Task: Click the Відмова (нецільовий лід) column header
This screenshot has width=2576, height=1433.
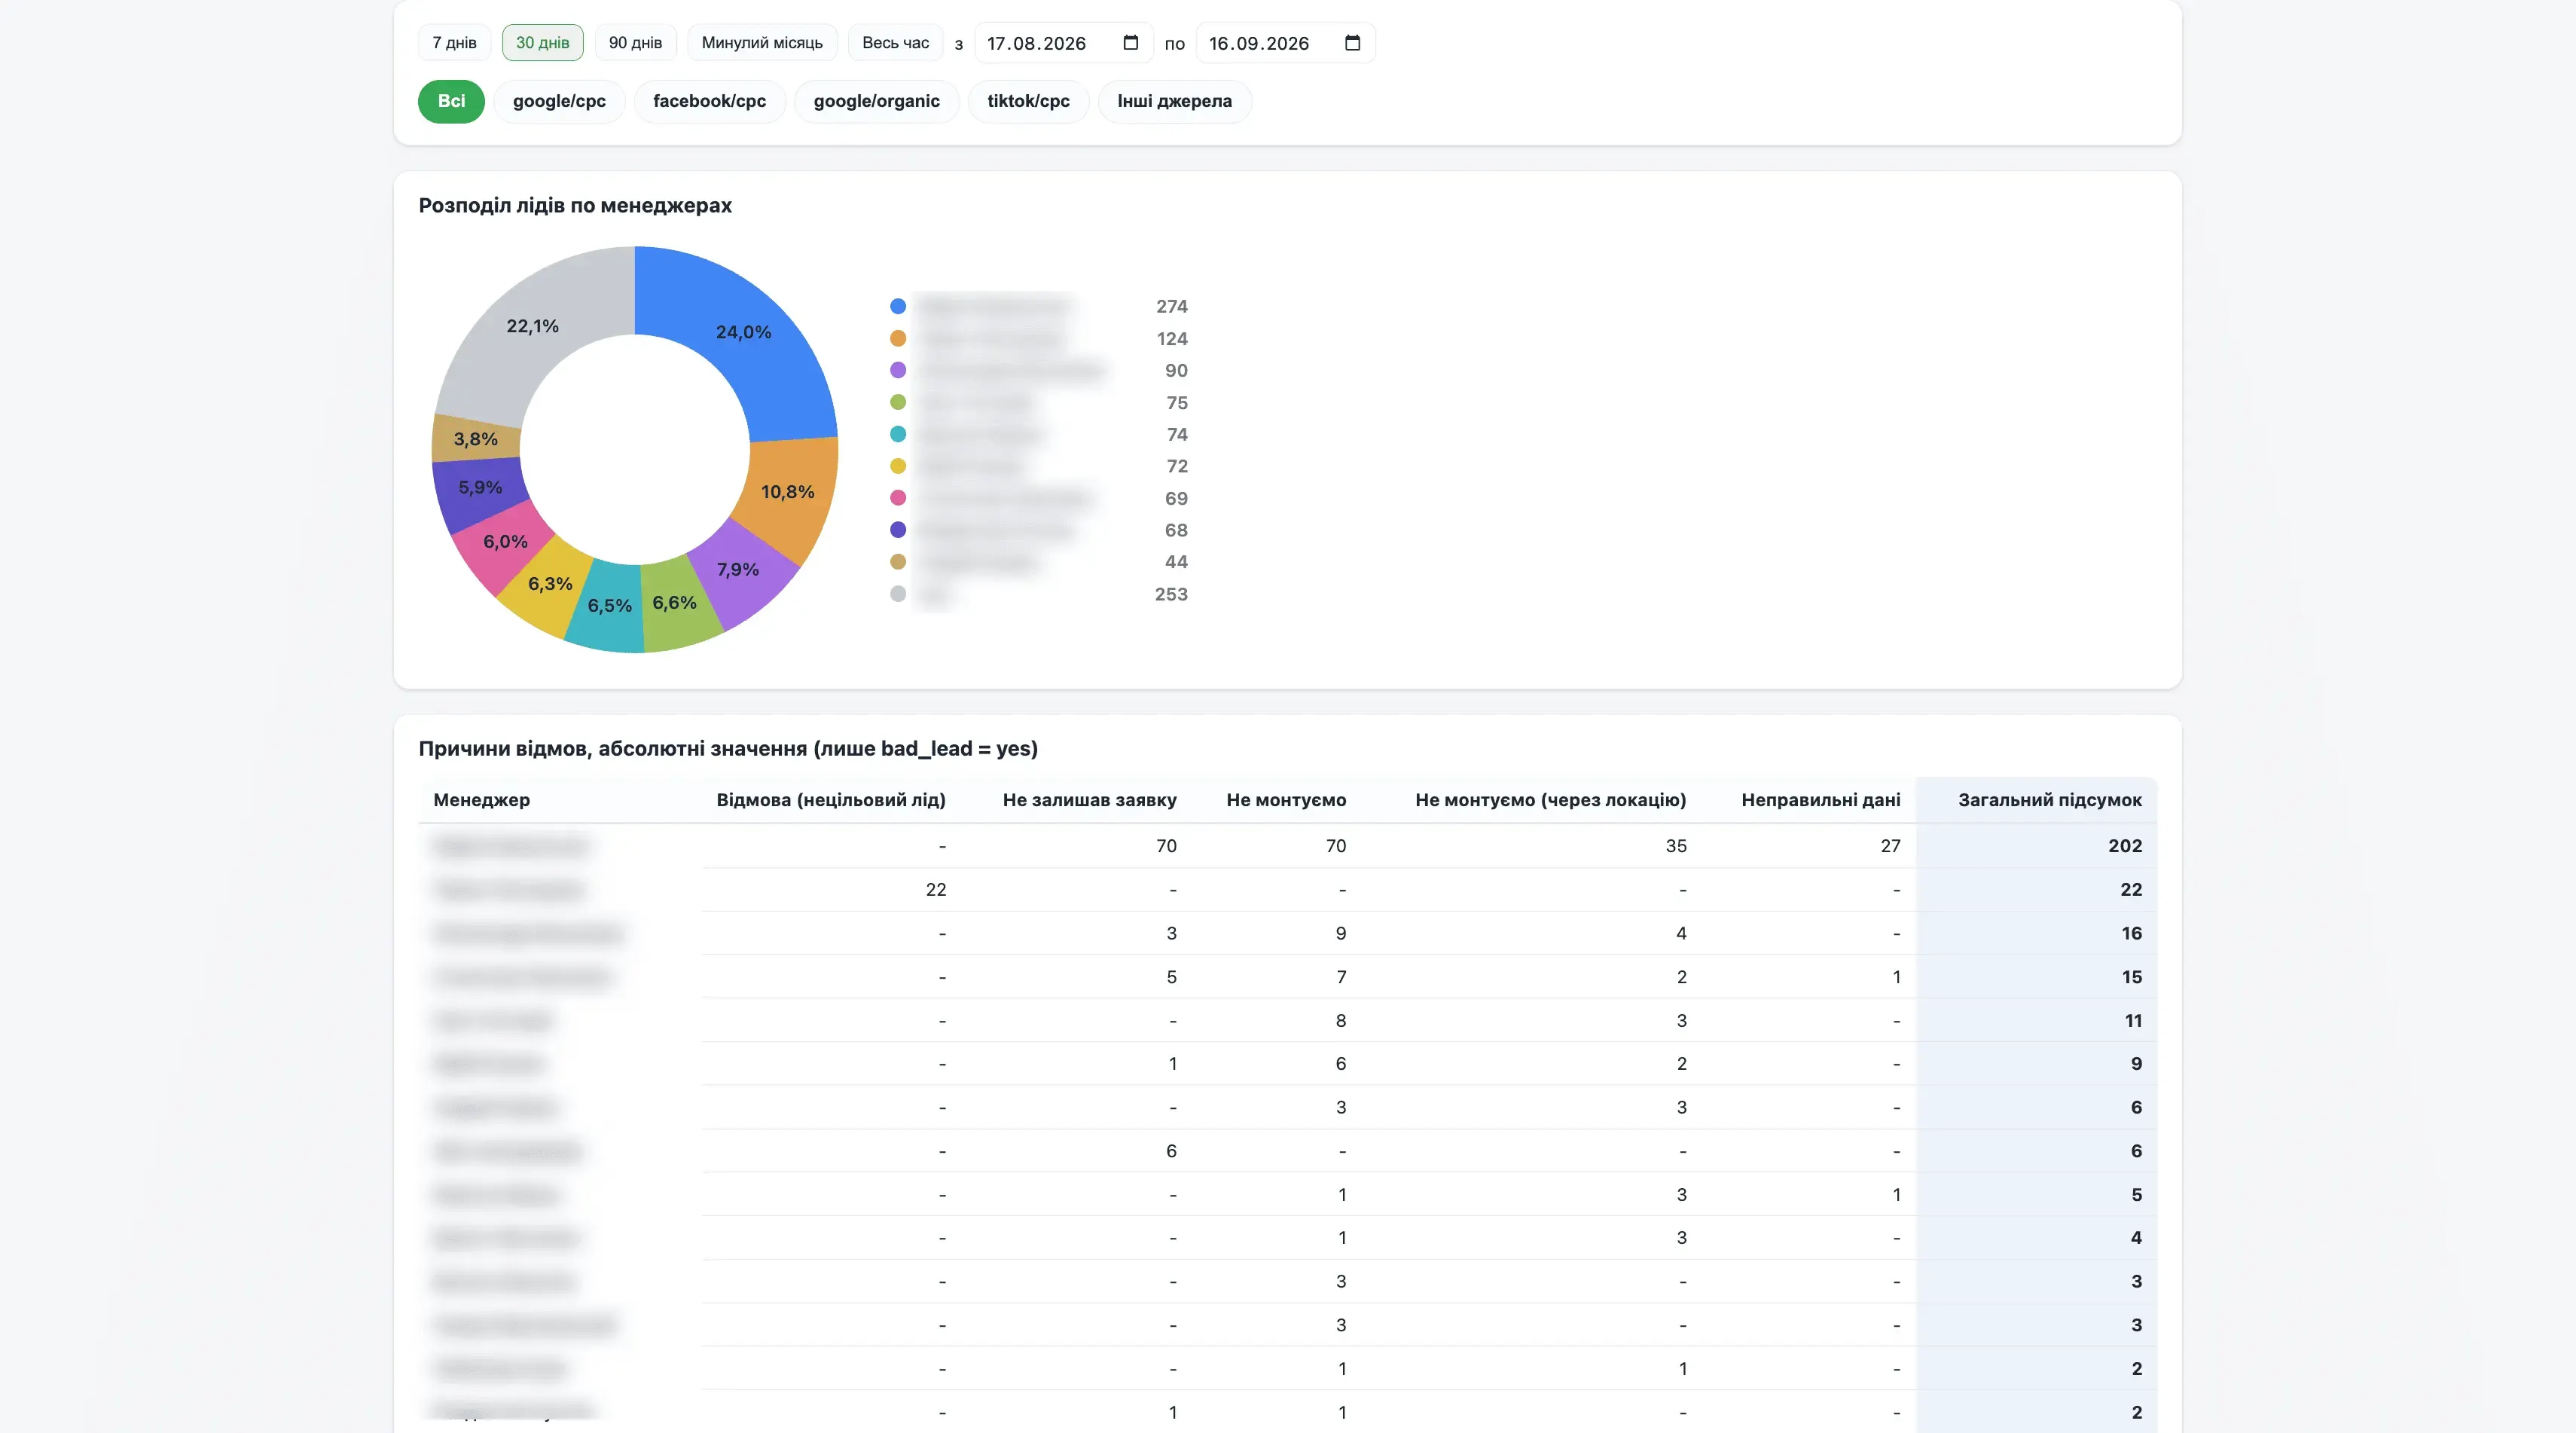Action: 831,800
